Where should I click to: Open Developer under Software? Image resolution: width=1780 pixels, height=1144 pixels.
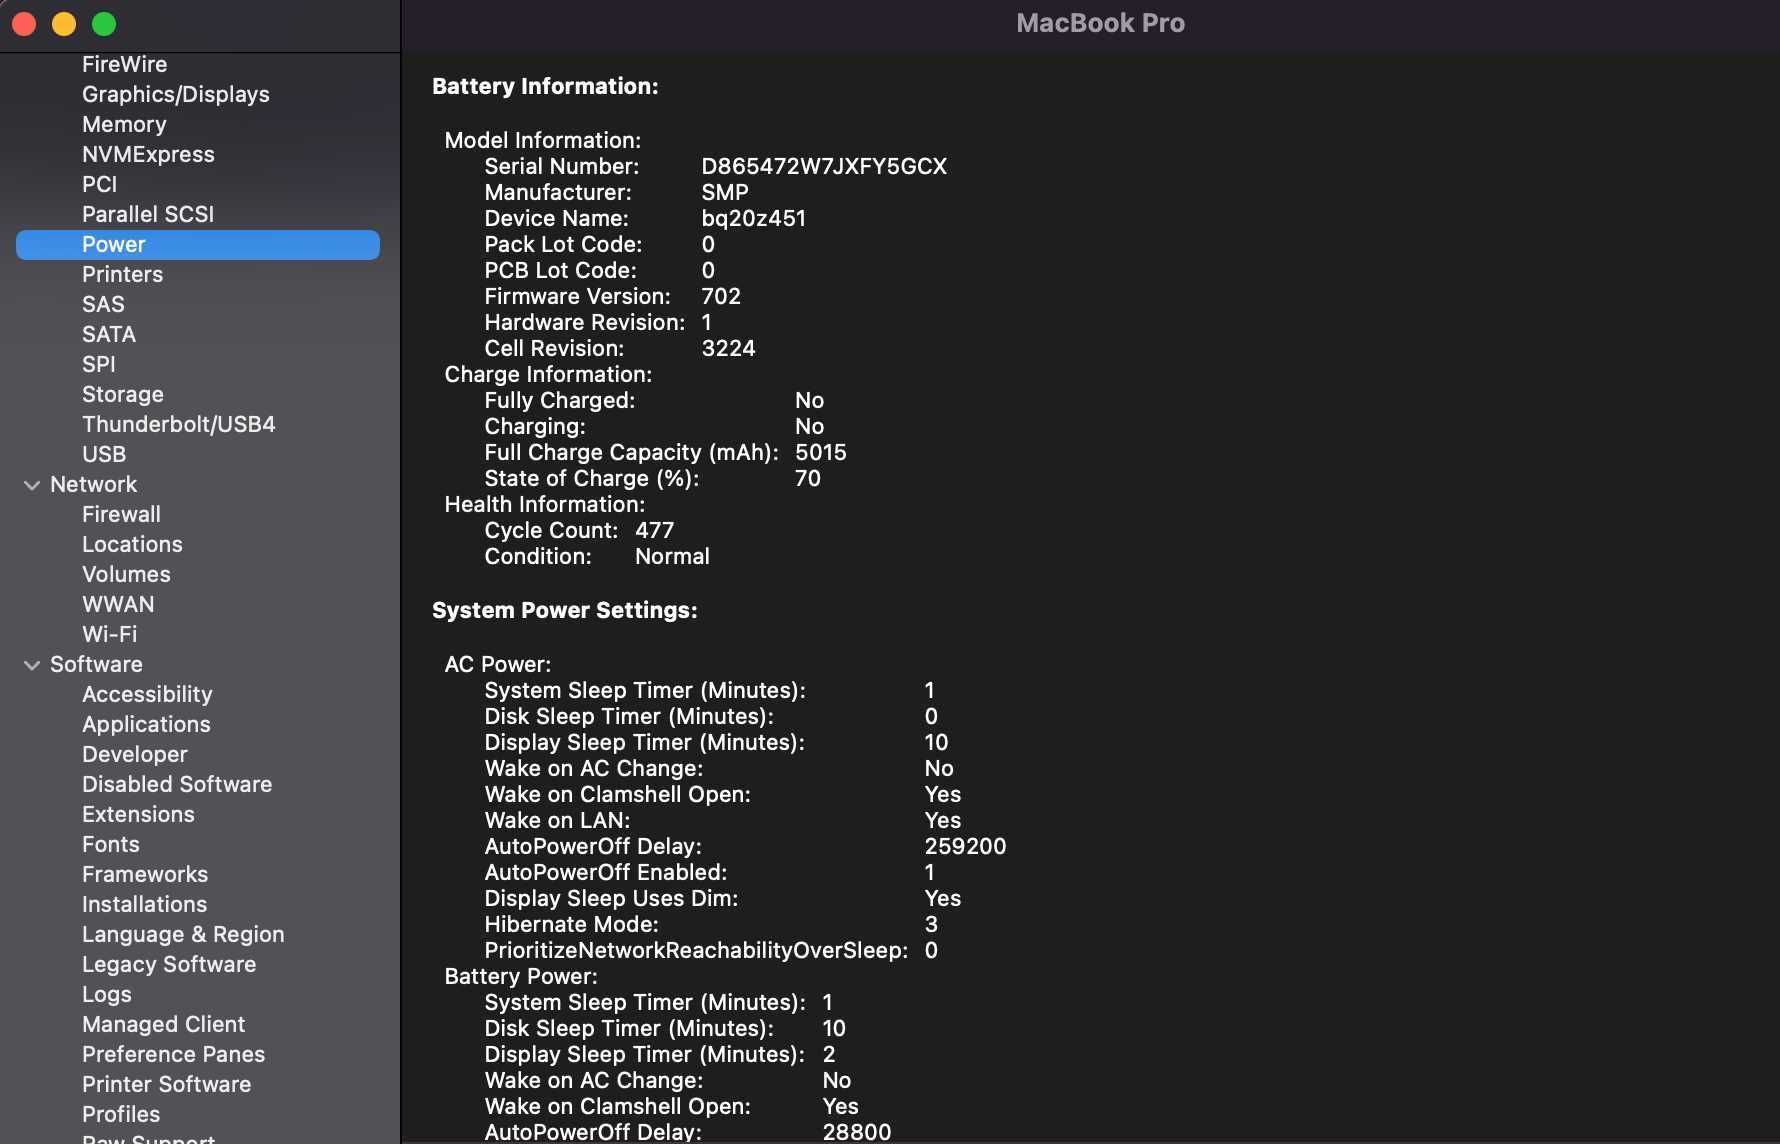click(x=135, y=754)
